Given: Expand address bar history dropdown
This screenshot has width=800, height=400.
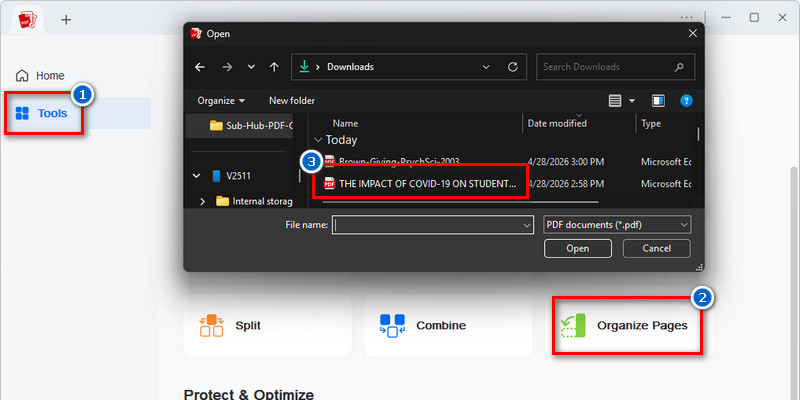Looking at the screenshot, I should [x=486, y=67].
